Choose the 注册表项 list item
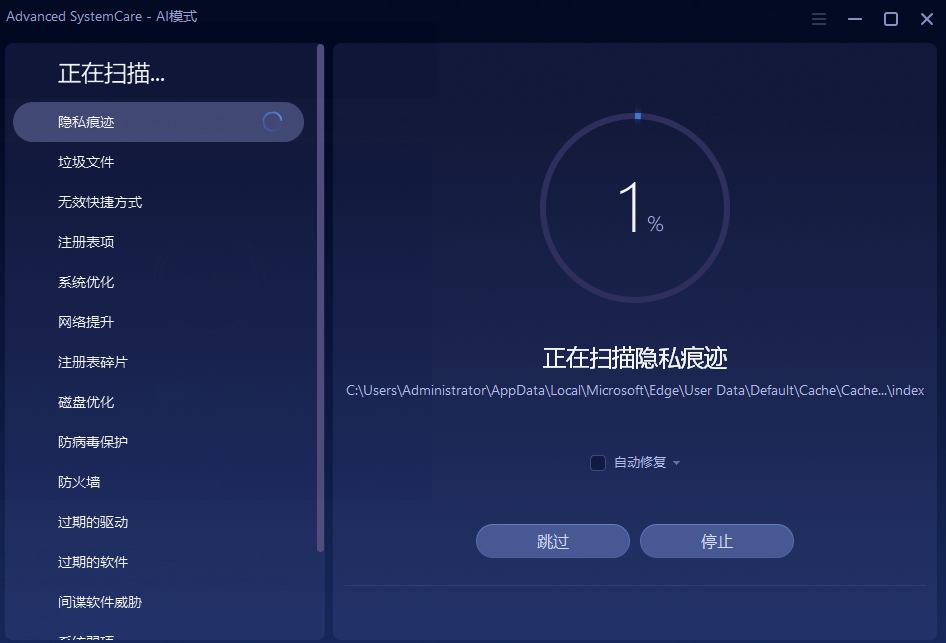Screen dimensions: 946x643 click(x=87, y=242)
